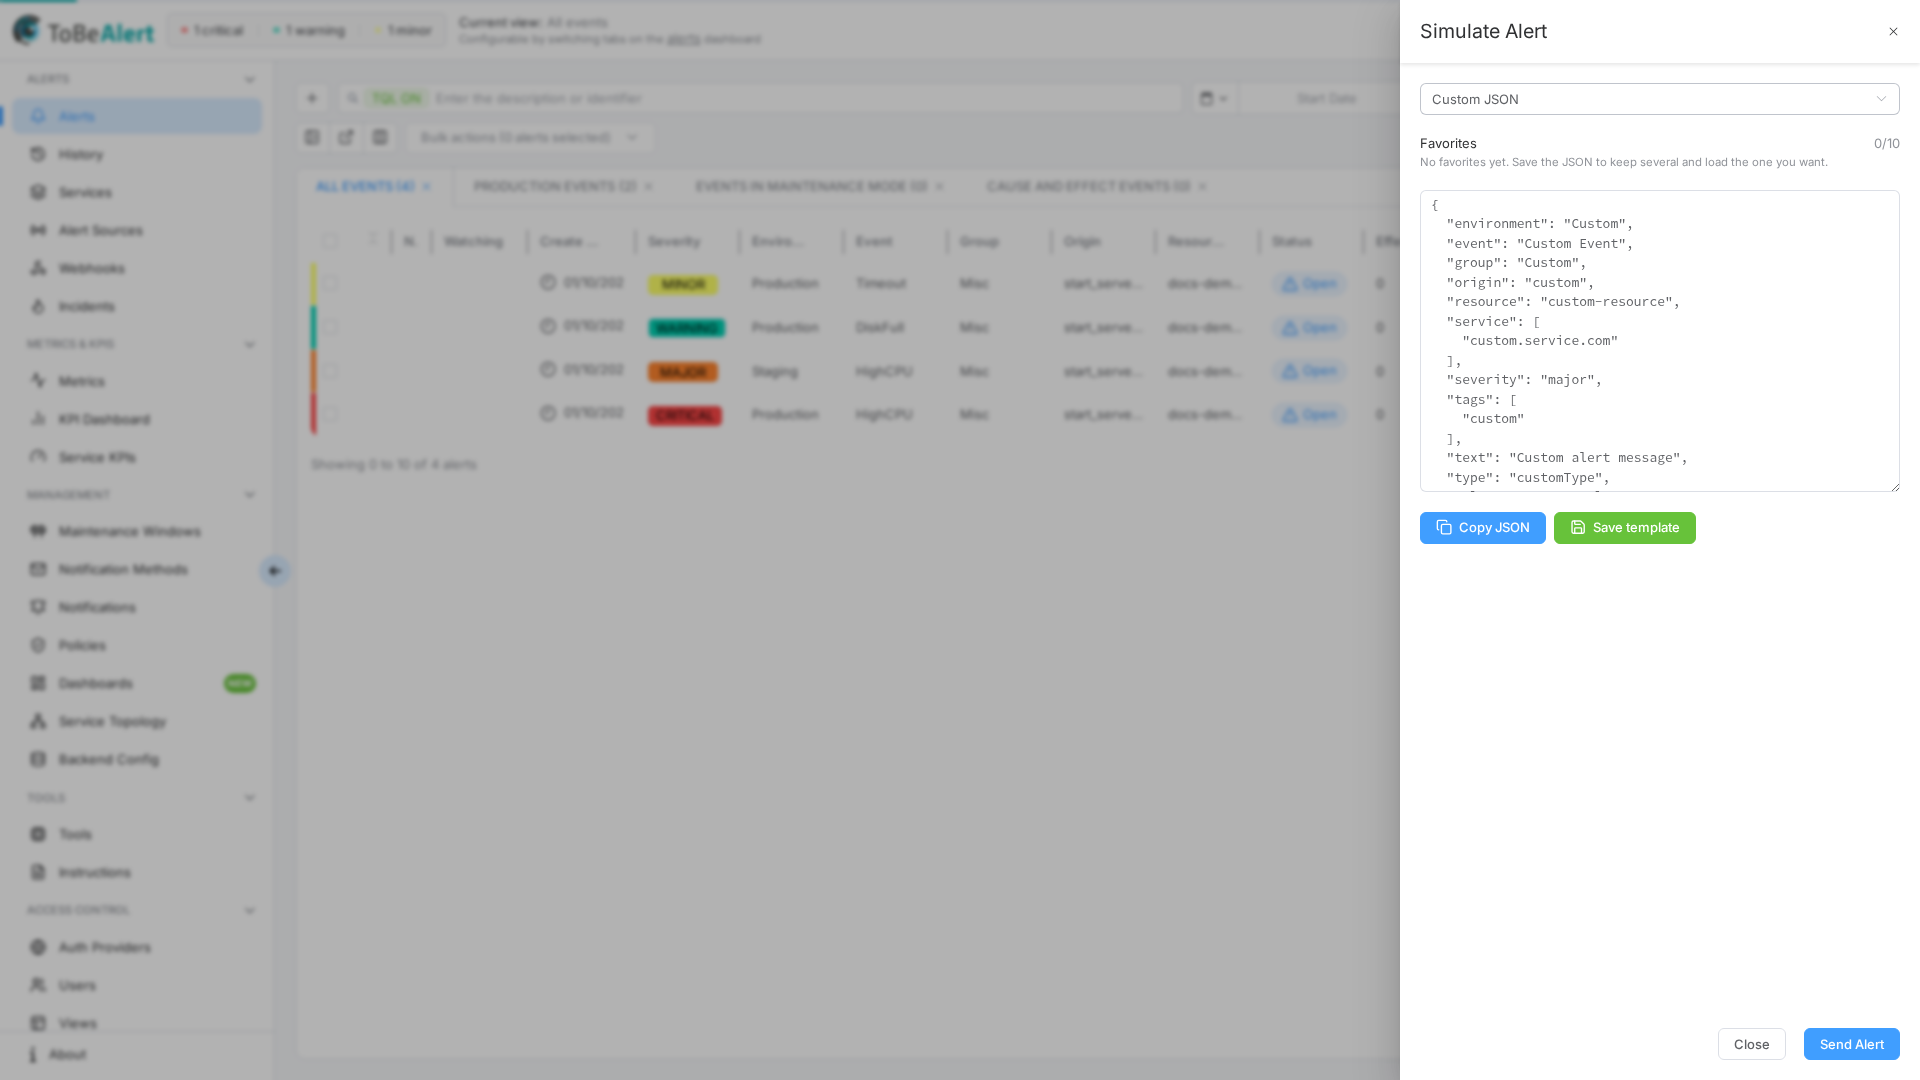This screenshot has width=1920, height=1080.
Task: Click the Alert Sources sidebar icon
Action: click(38, 230)
